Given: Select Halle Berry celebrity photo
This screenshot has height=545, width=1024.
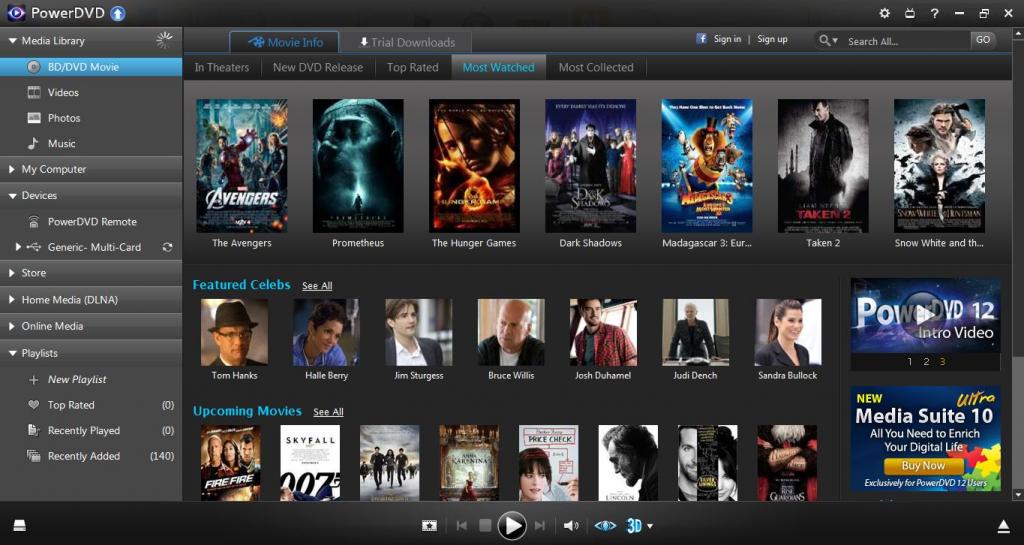Looking at the screenshot, I should (326, 332).
